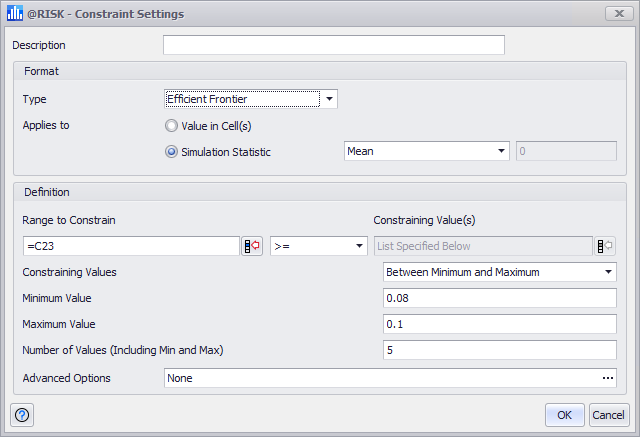640x437 pixels.
Task: Click the Number of Values field showing 5
Action: (x=499, y=350)
